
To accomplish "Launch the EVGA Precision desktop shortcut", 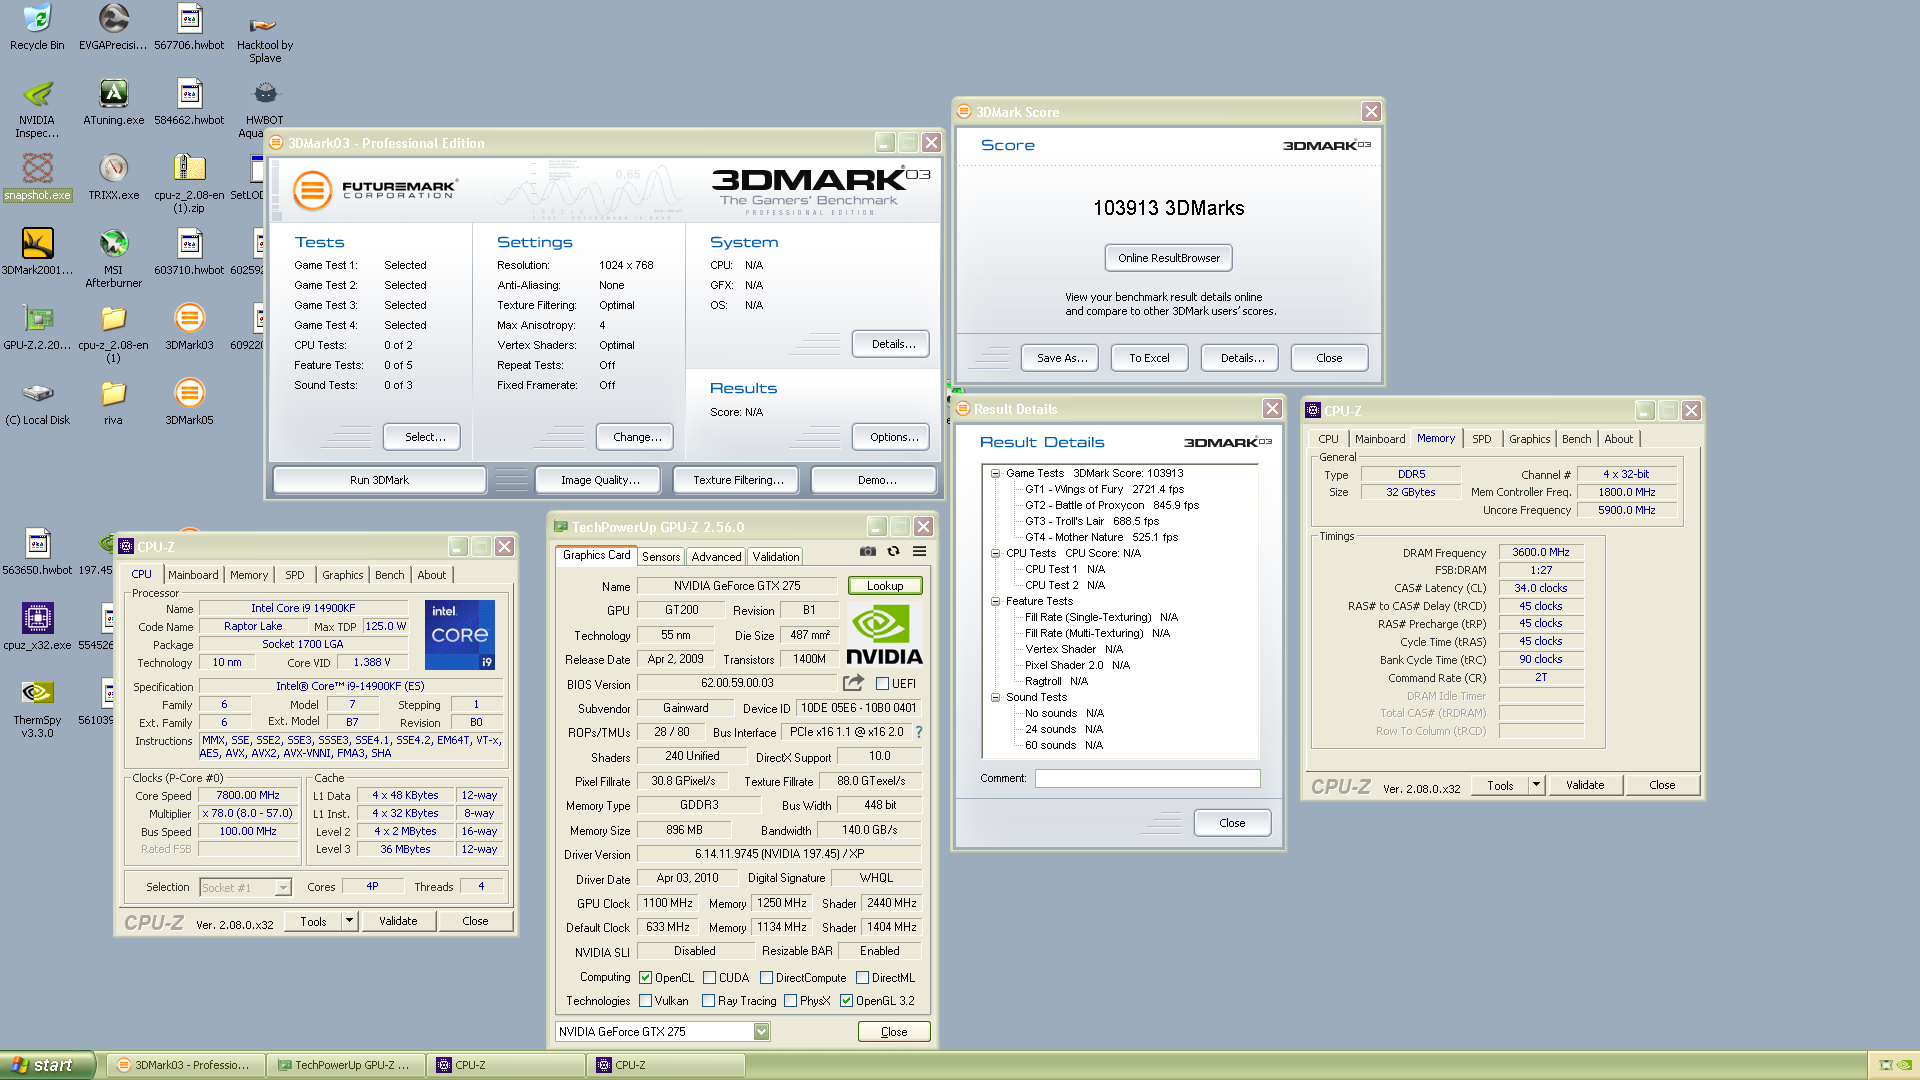I will coord(113,27).
